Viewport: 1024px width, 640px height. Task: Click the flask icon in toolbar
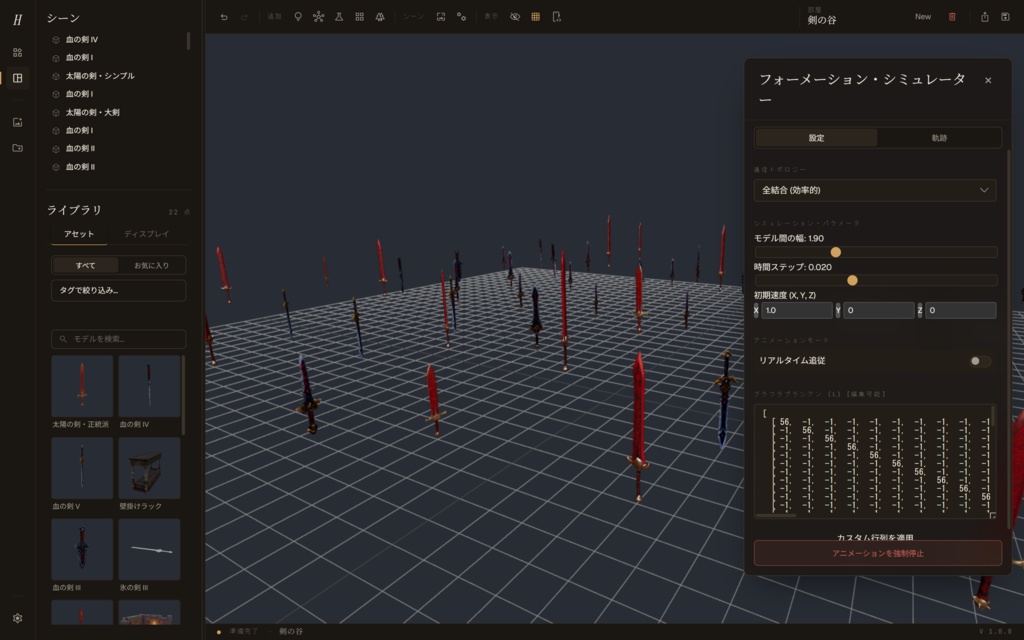339,17
